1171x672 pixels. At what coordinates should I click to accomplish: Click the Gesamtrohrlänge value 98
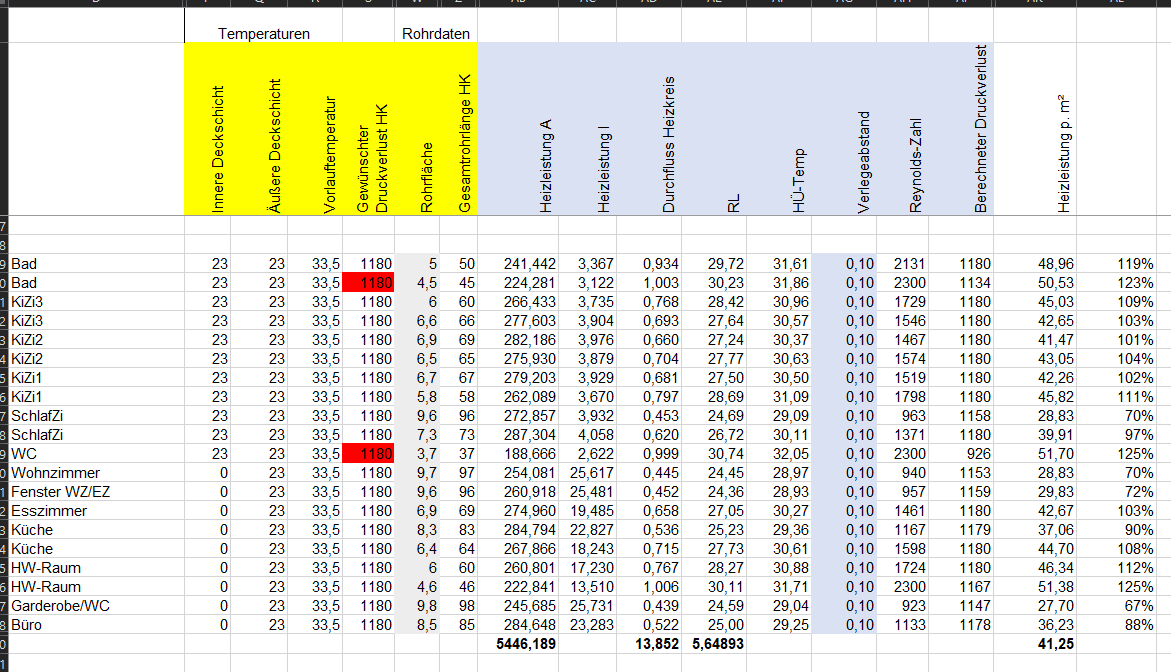[459, 606]
